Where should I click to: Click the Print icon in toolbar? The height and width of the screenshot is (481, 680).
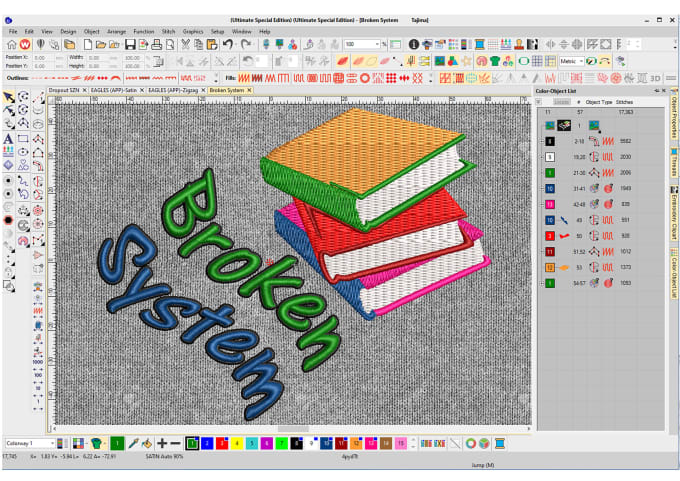click(157, 45)
